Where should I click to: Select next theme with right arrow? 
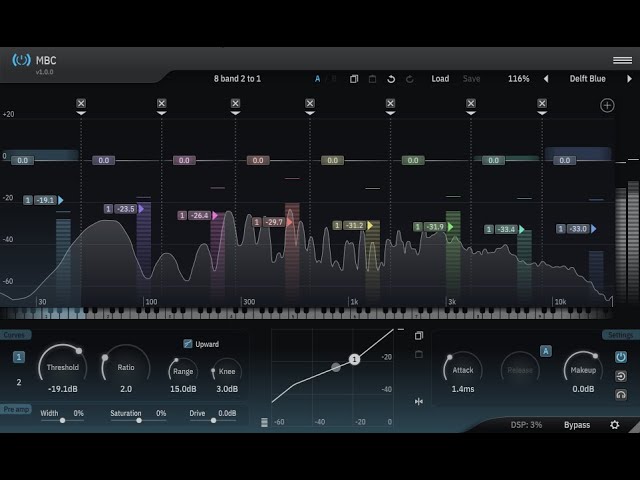click(629, 79)
